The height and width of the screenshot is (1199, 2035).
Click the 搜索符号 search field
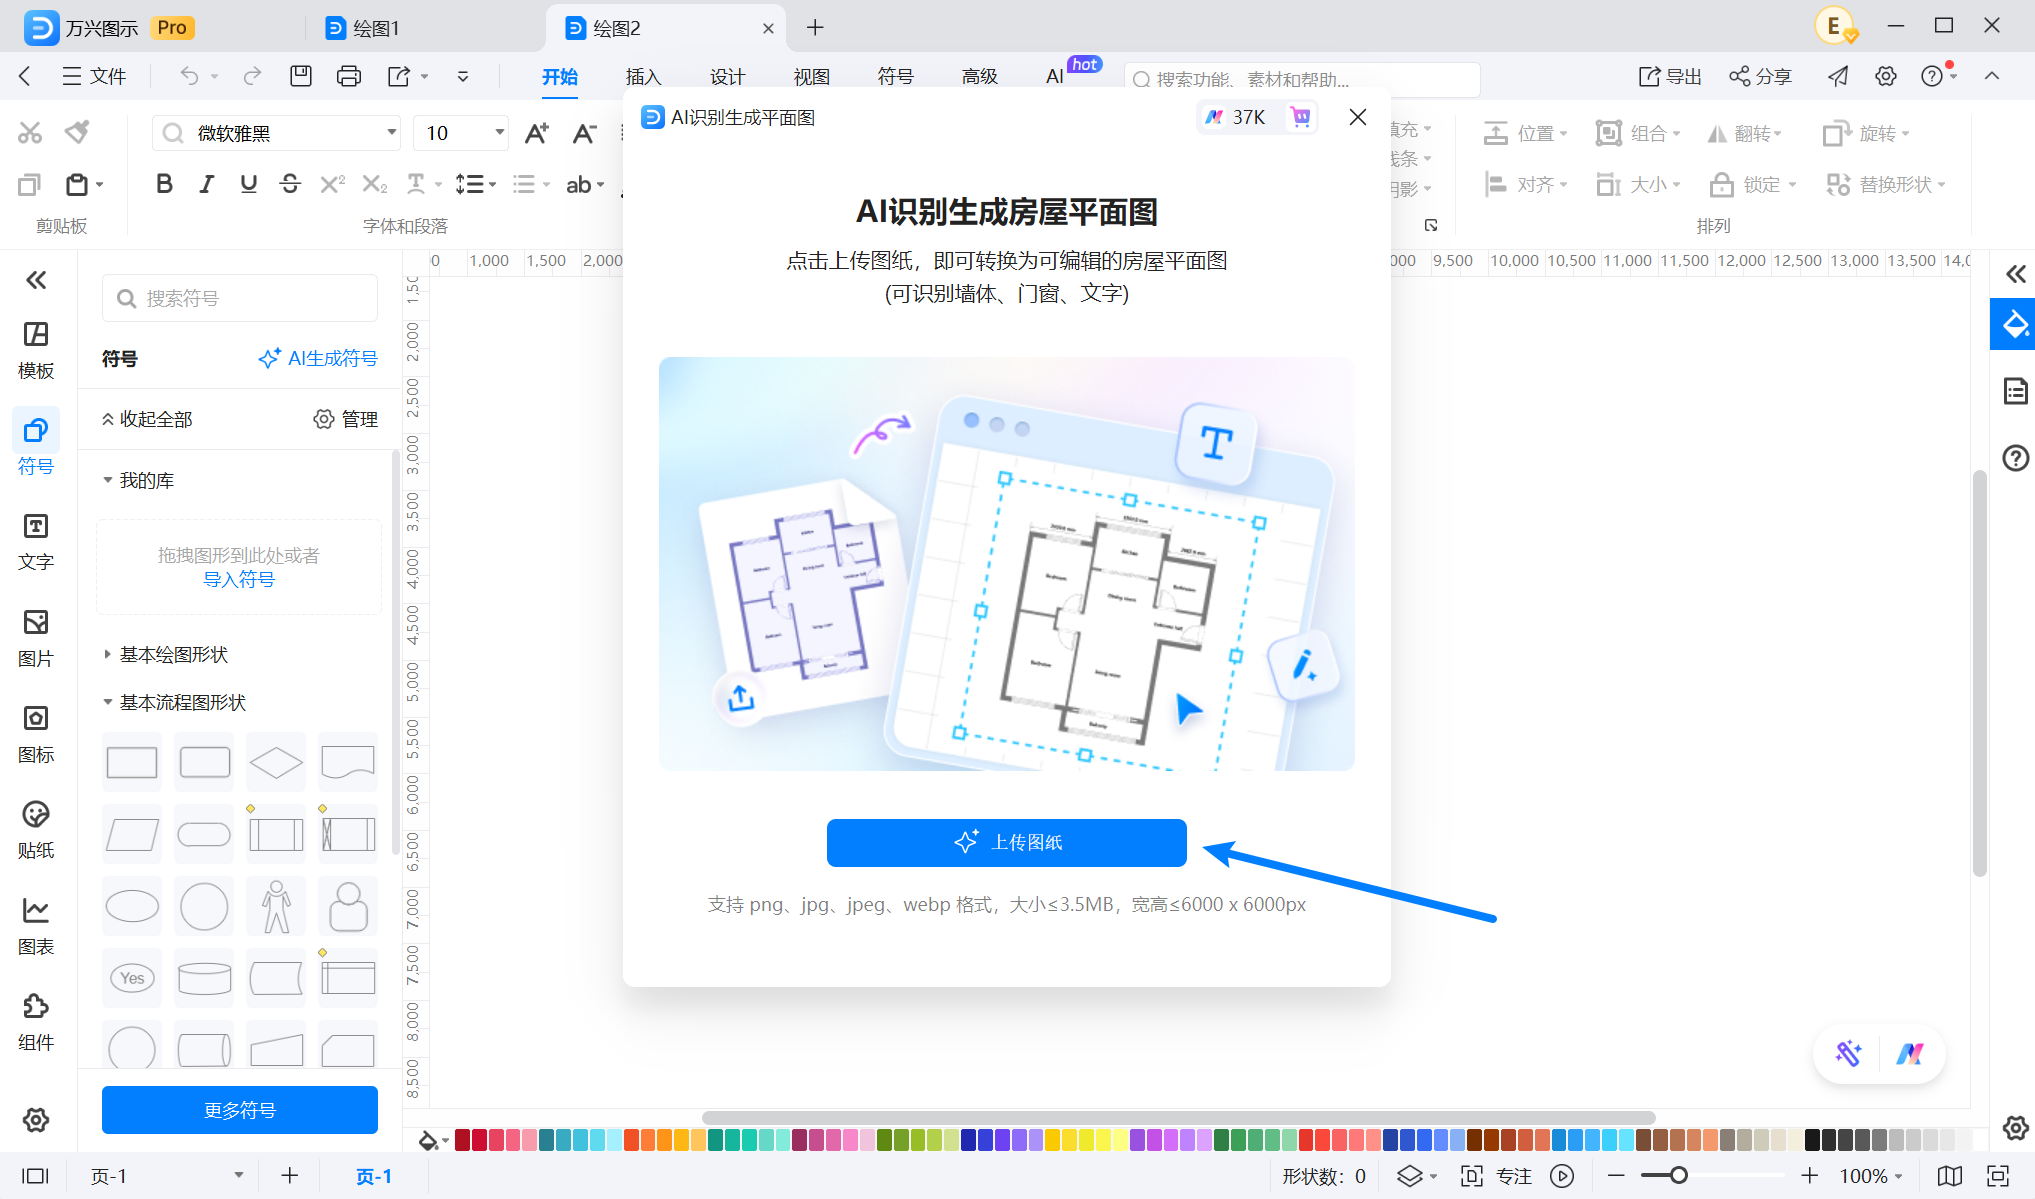coord(240,298)
